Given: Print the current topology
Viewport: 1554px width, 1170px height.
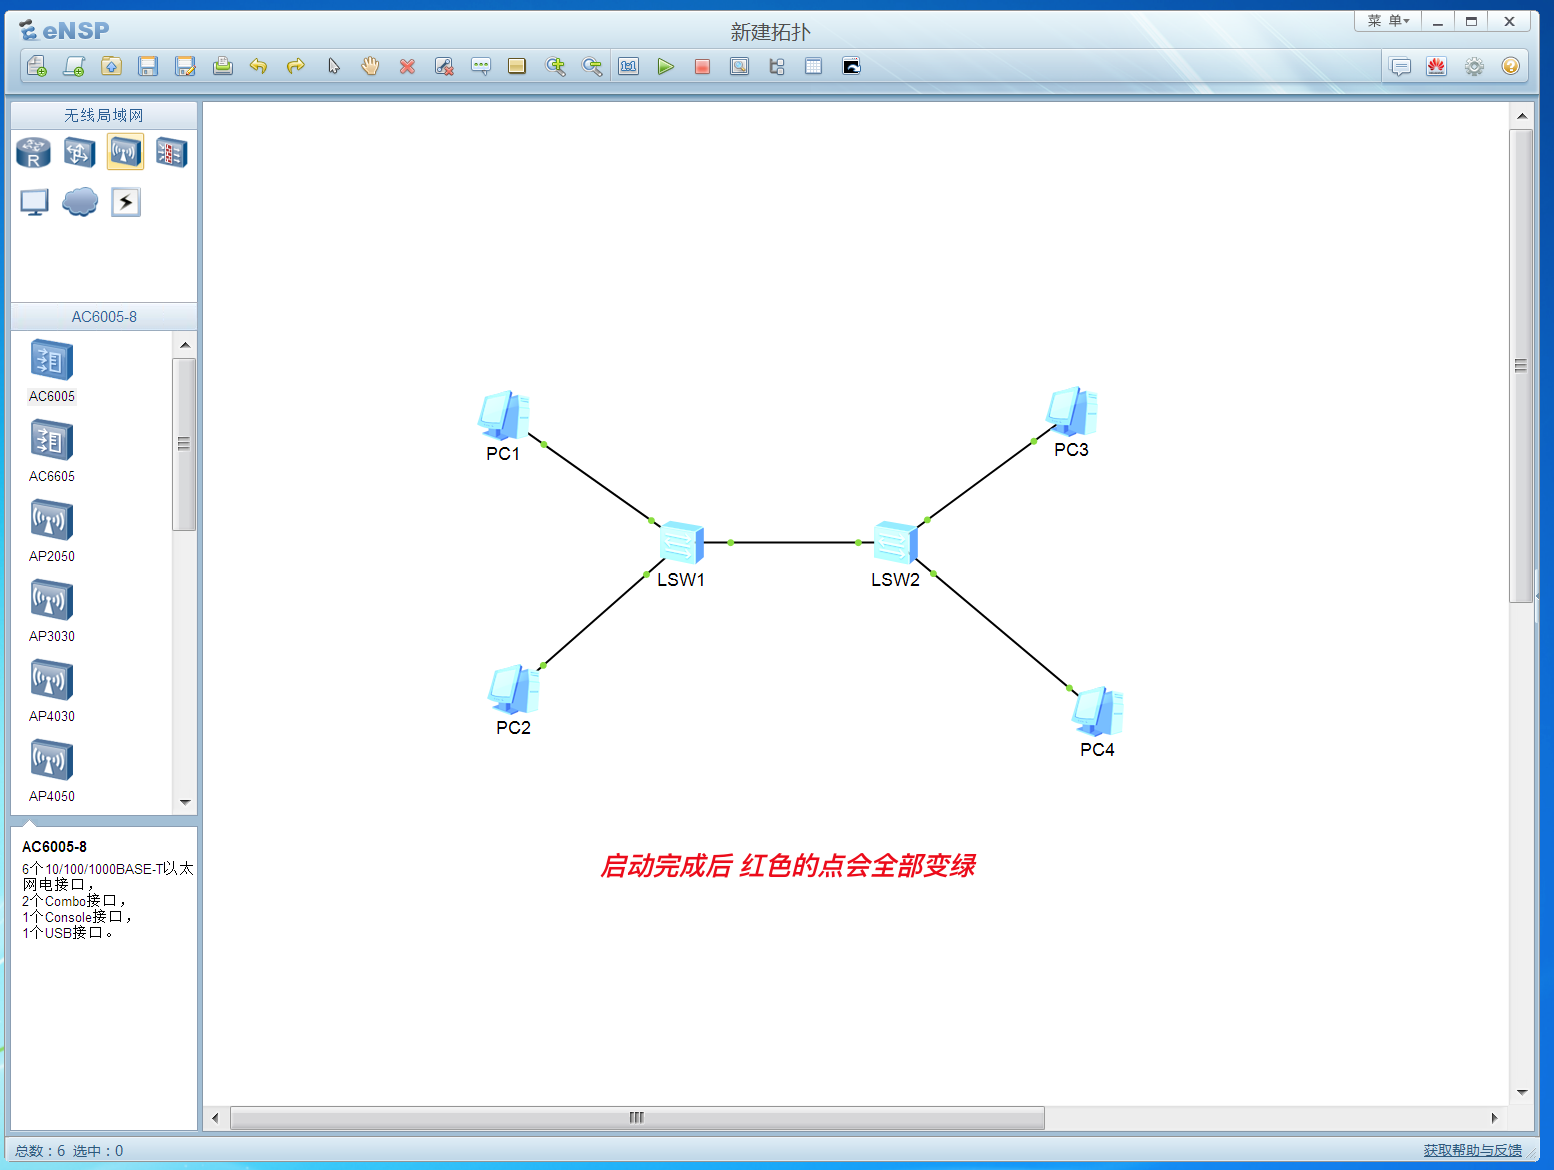Looking at the screenshot, I should point(222,66).
